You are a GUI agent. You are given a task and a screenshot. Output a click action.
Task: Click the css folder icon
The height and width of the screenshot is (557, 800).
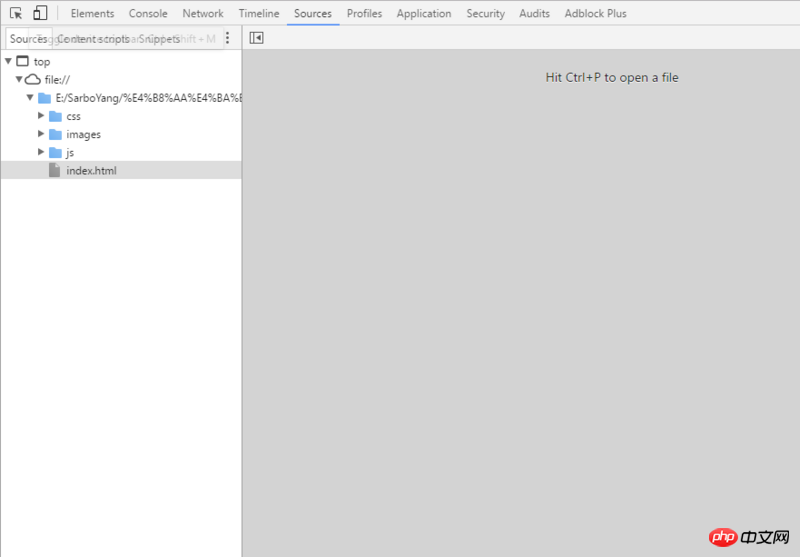click(x=55, y=116)
